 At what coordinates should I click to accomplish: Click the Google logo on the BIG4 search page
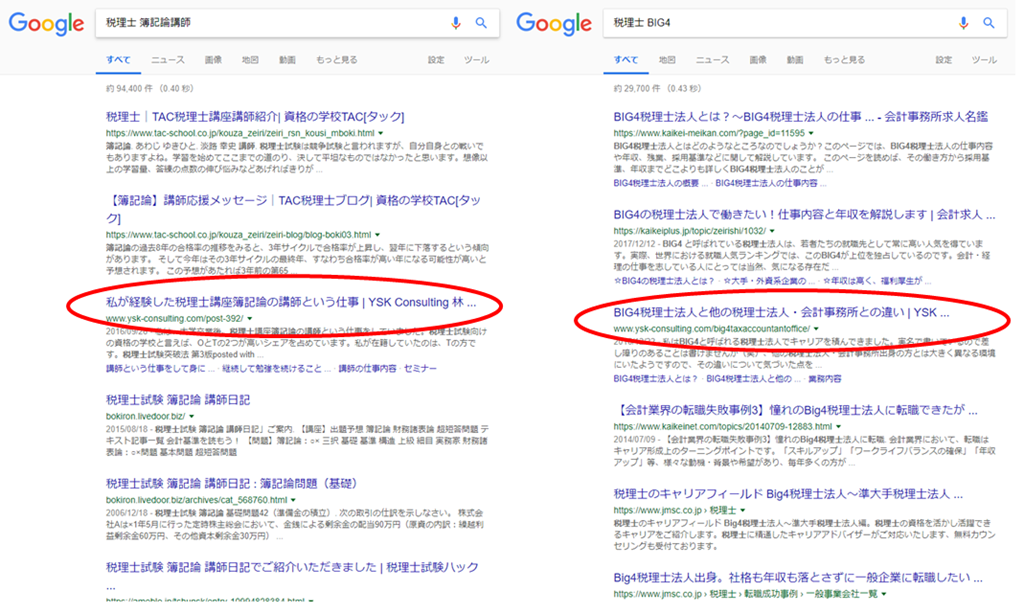click(x=554, y=24)
